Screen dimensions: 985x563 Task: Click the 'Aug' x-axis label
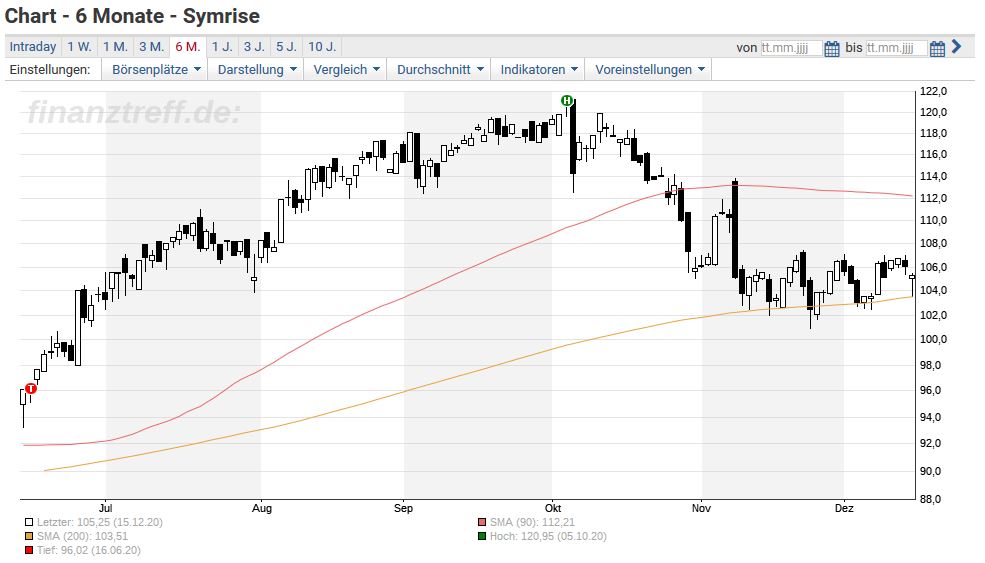(262, 508)
